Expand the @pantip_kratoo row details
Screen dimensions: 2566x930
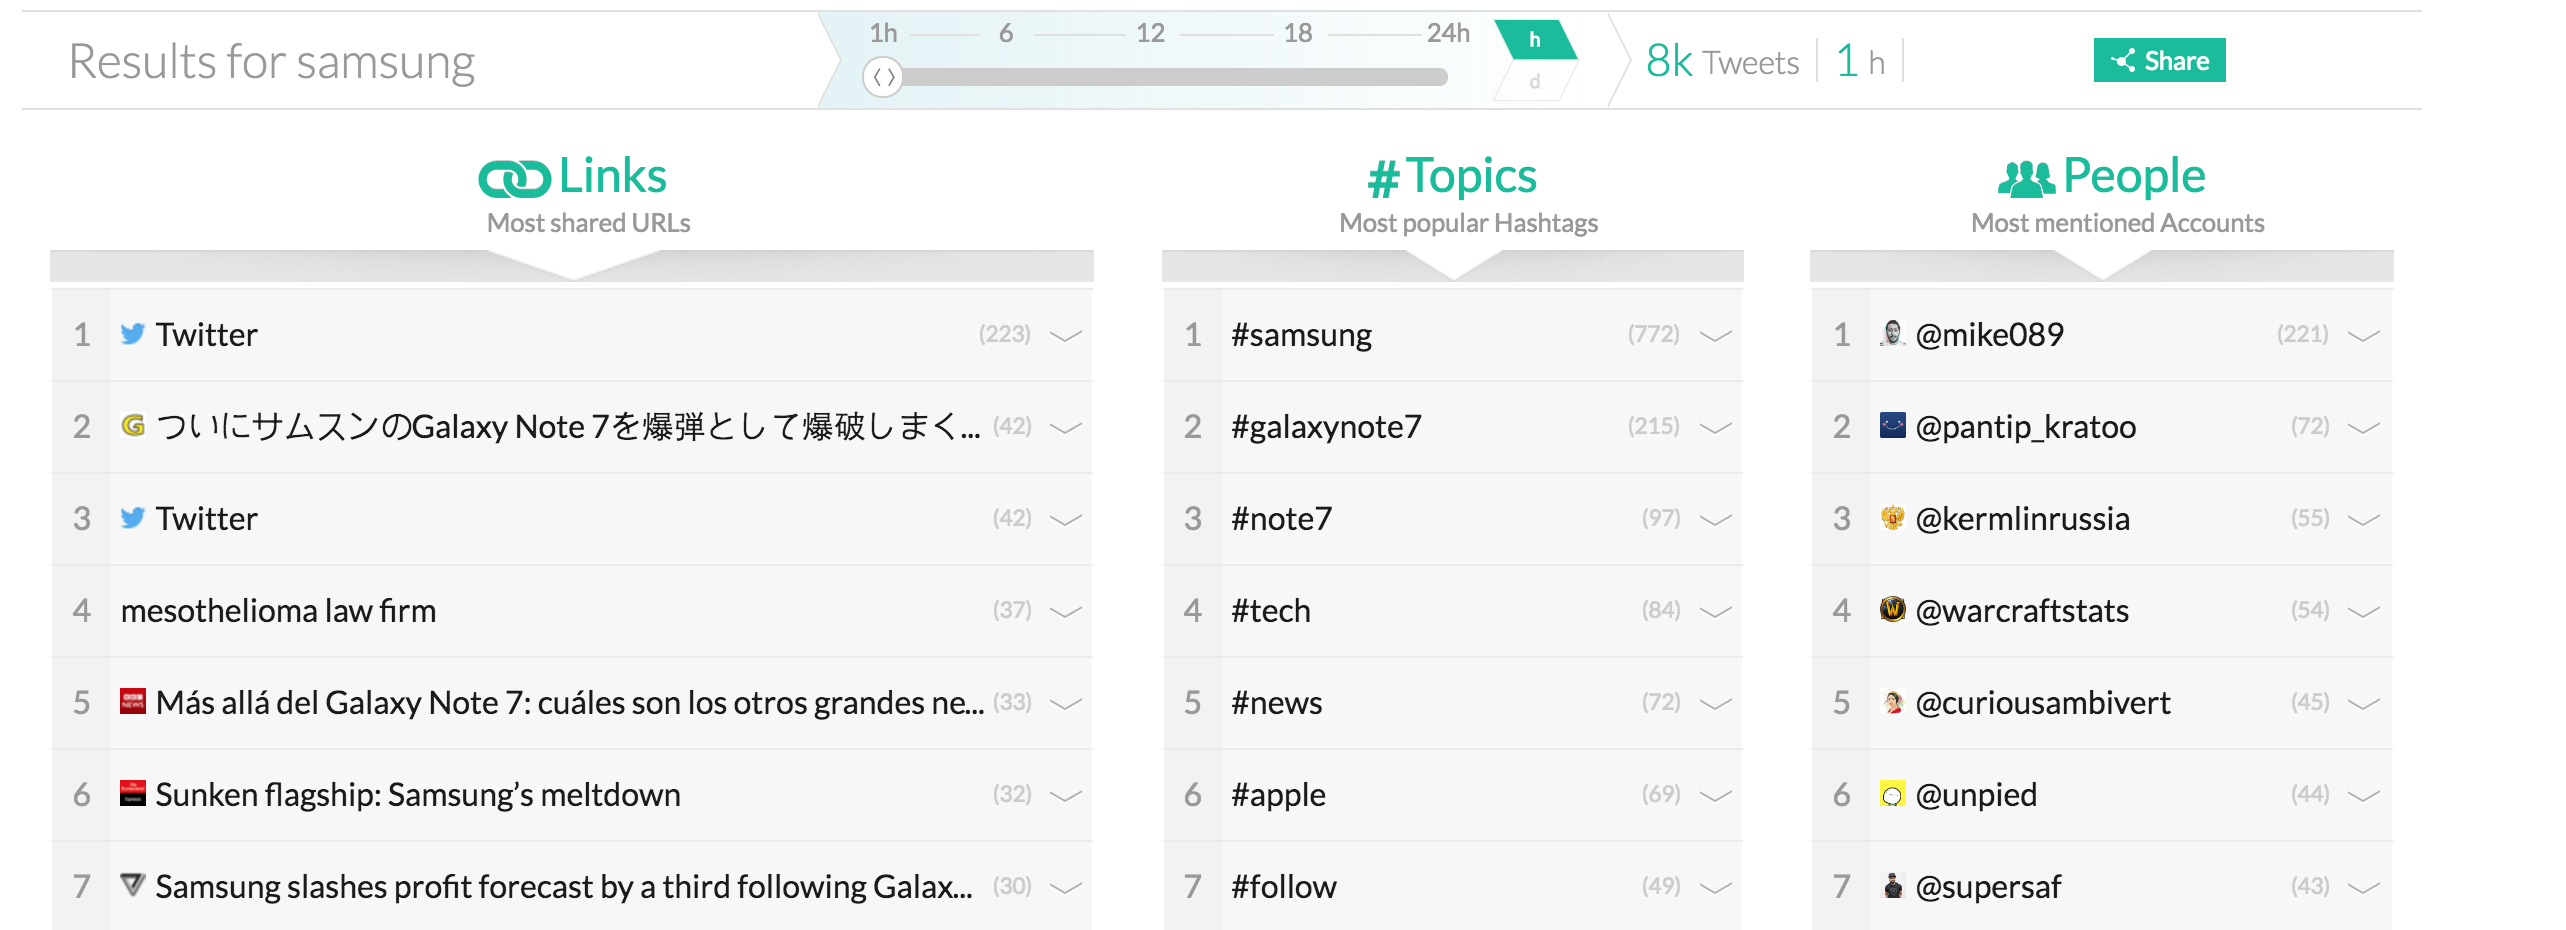pos(2363,428)
